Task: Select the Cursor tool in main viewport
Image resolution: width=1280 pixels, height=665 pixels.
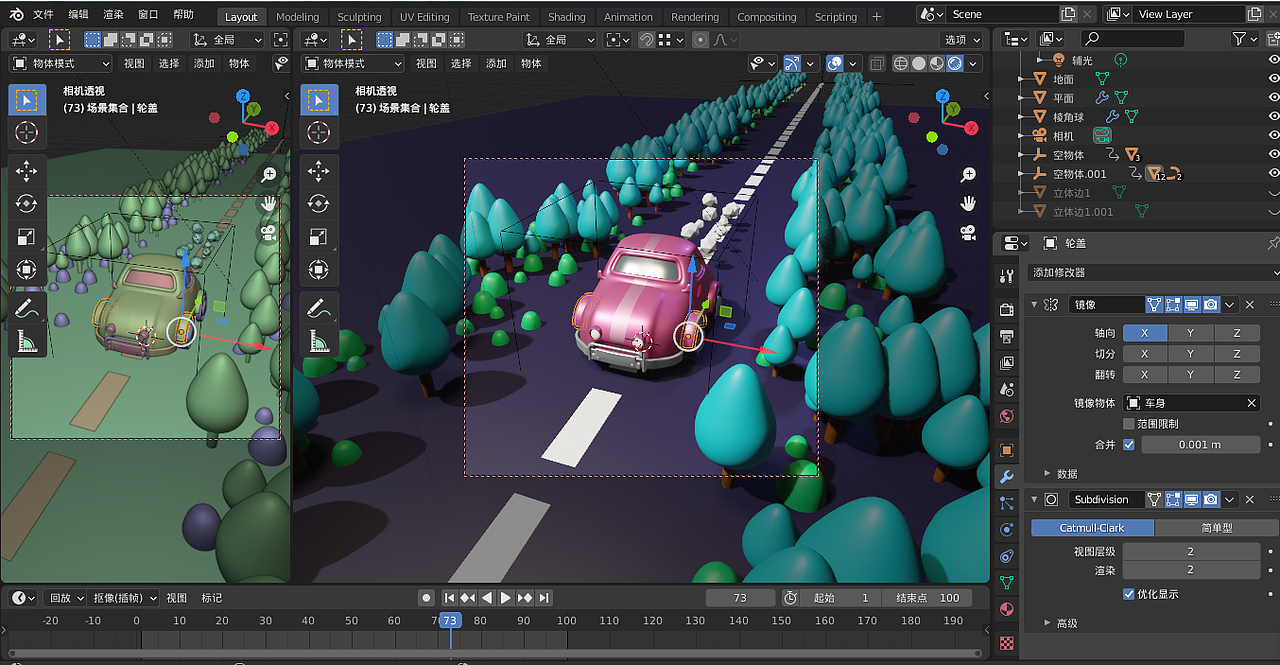Action: click(318, 132)
